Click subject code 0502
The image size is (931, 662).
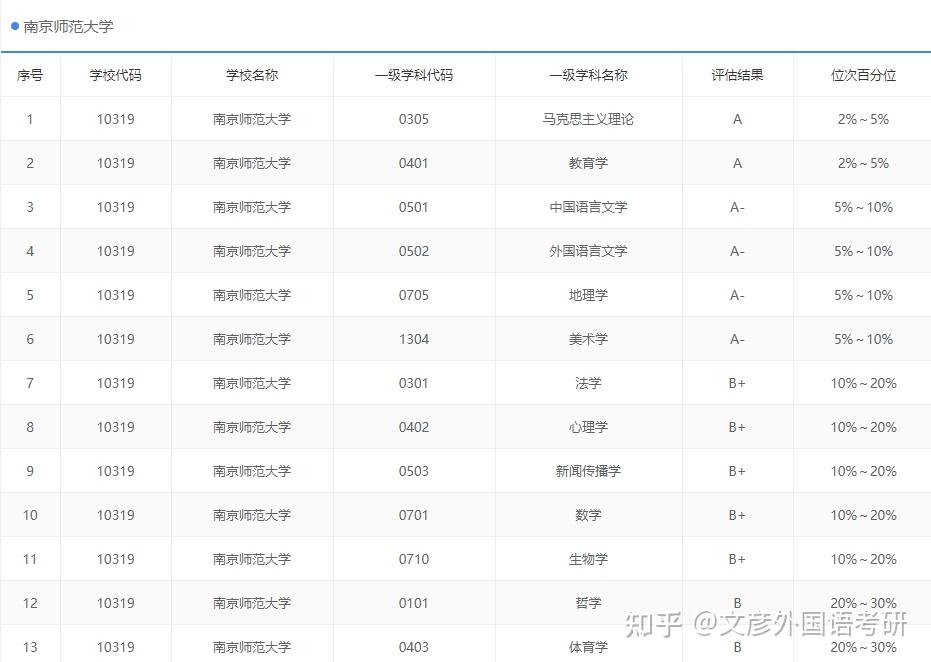coord(414,251)
